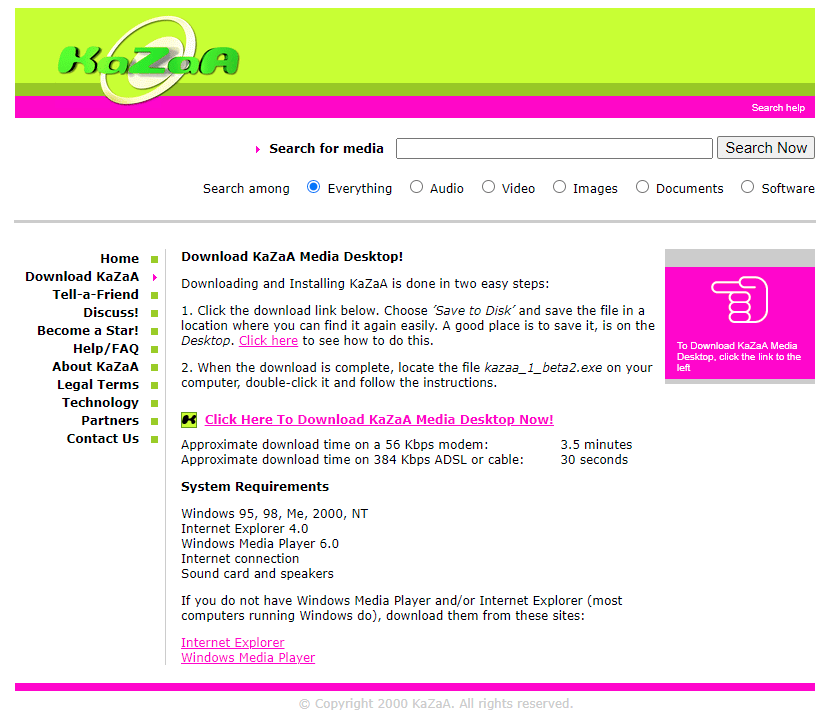The image size is (830, 720).
Task: Select the Software search option
Action: point(747,187)
